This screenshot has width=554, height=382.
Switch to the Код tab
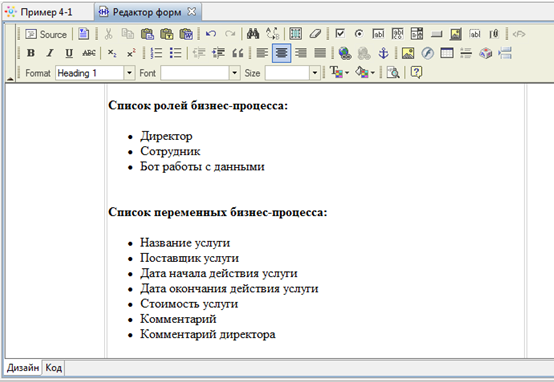coord(54,368)
